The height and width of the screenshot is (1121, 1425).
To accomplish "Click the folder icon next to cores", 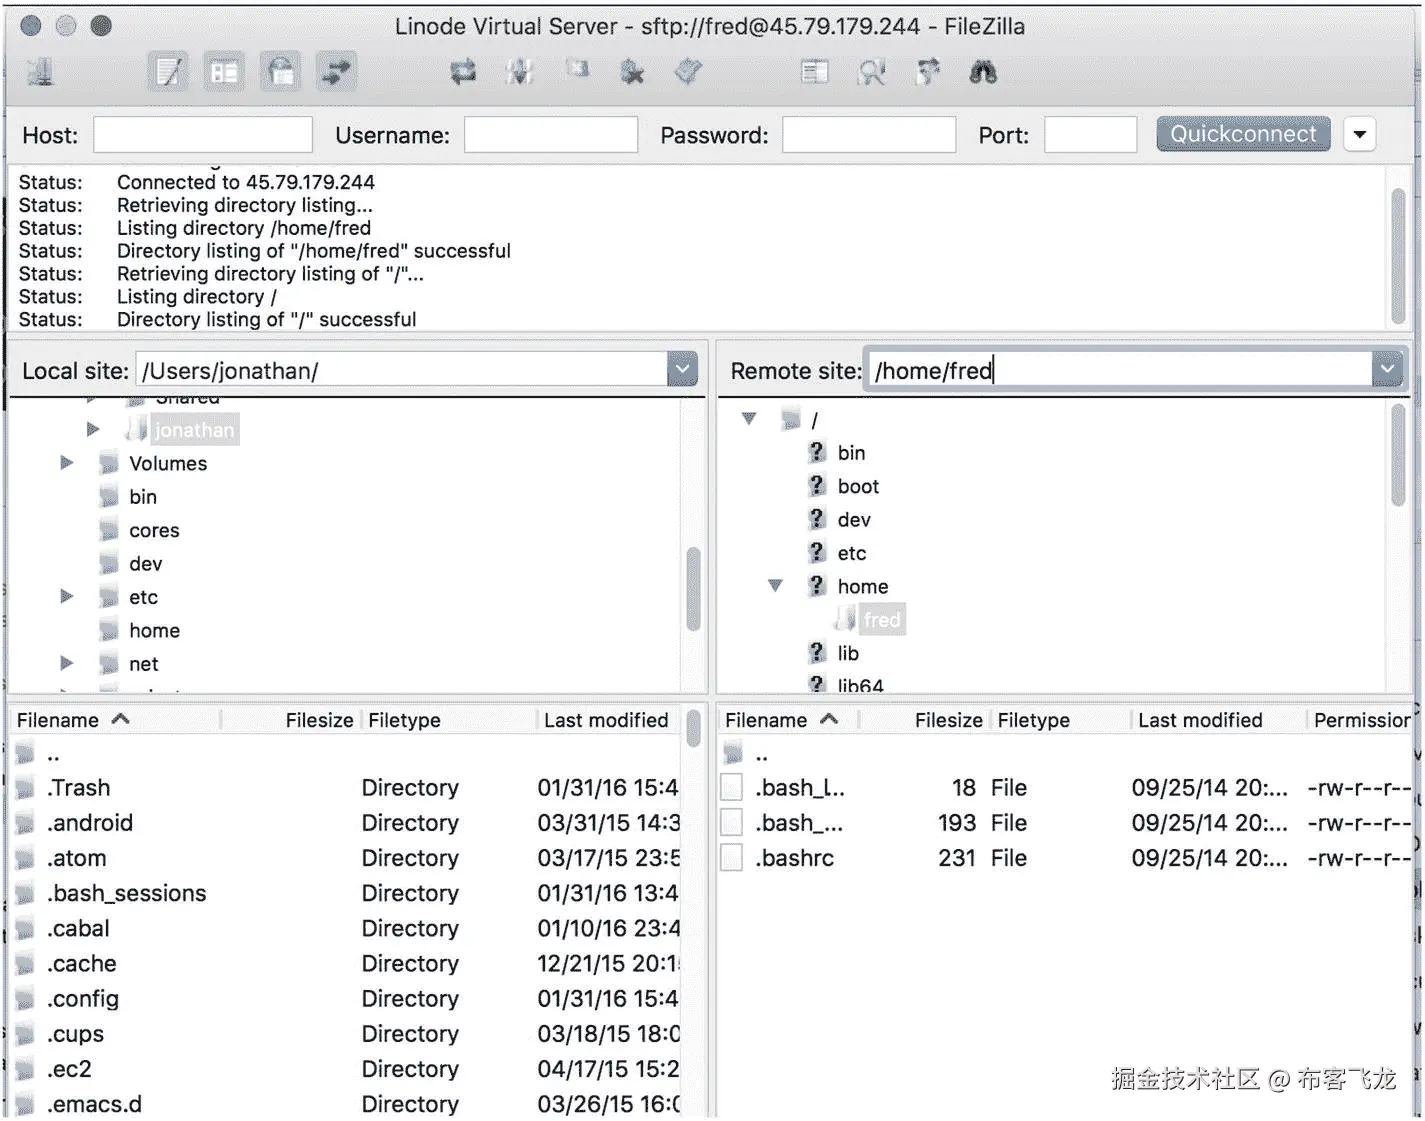I will tap(109, 530).
